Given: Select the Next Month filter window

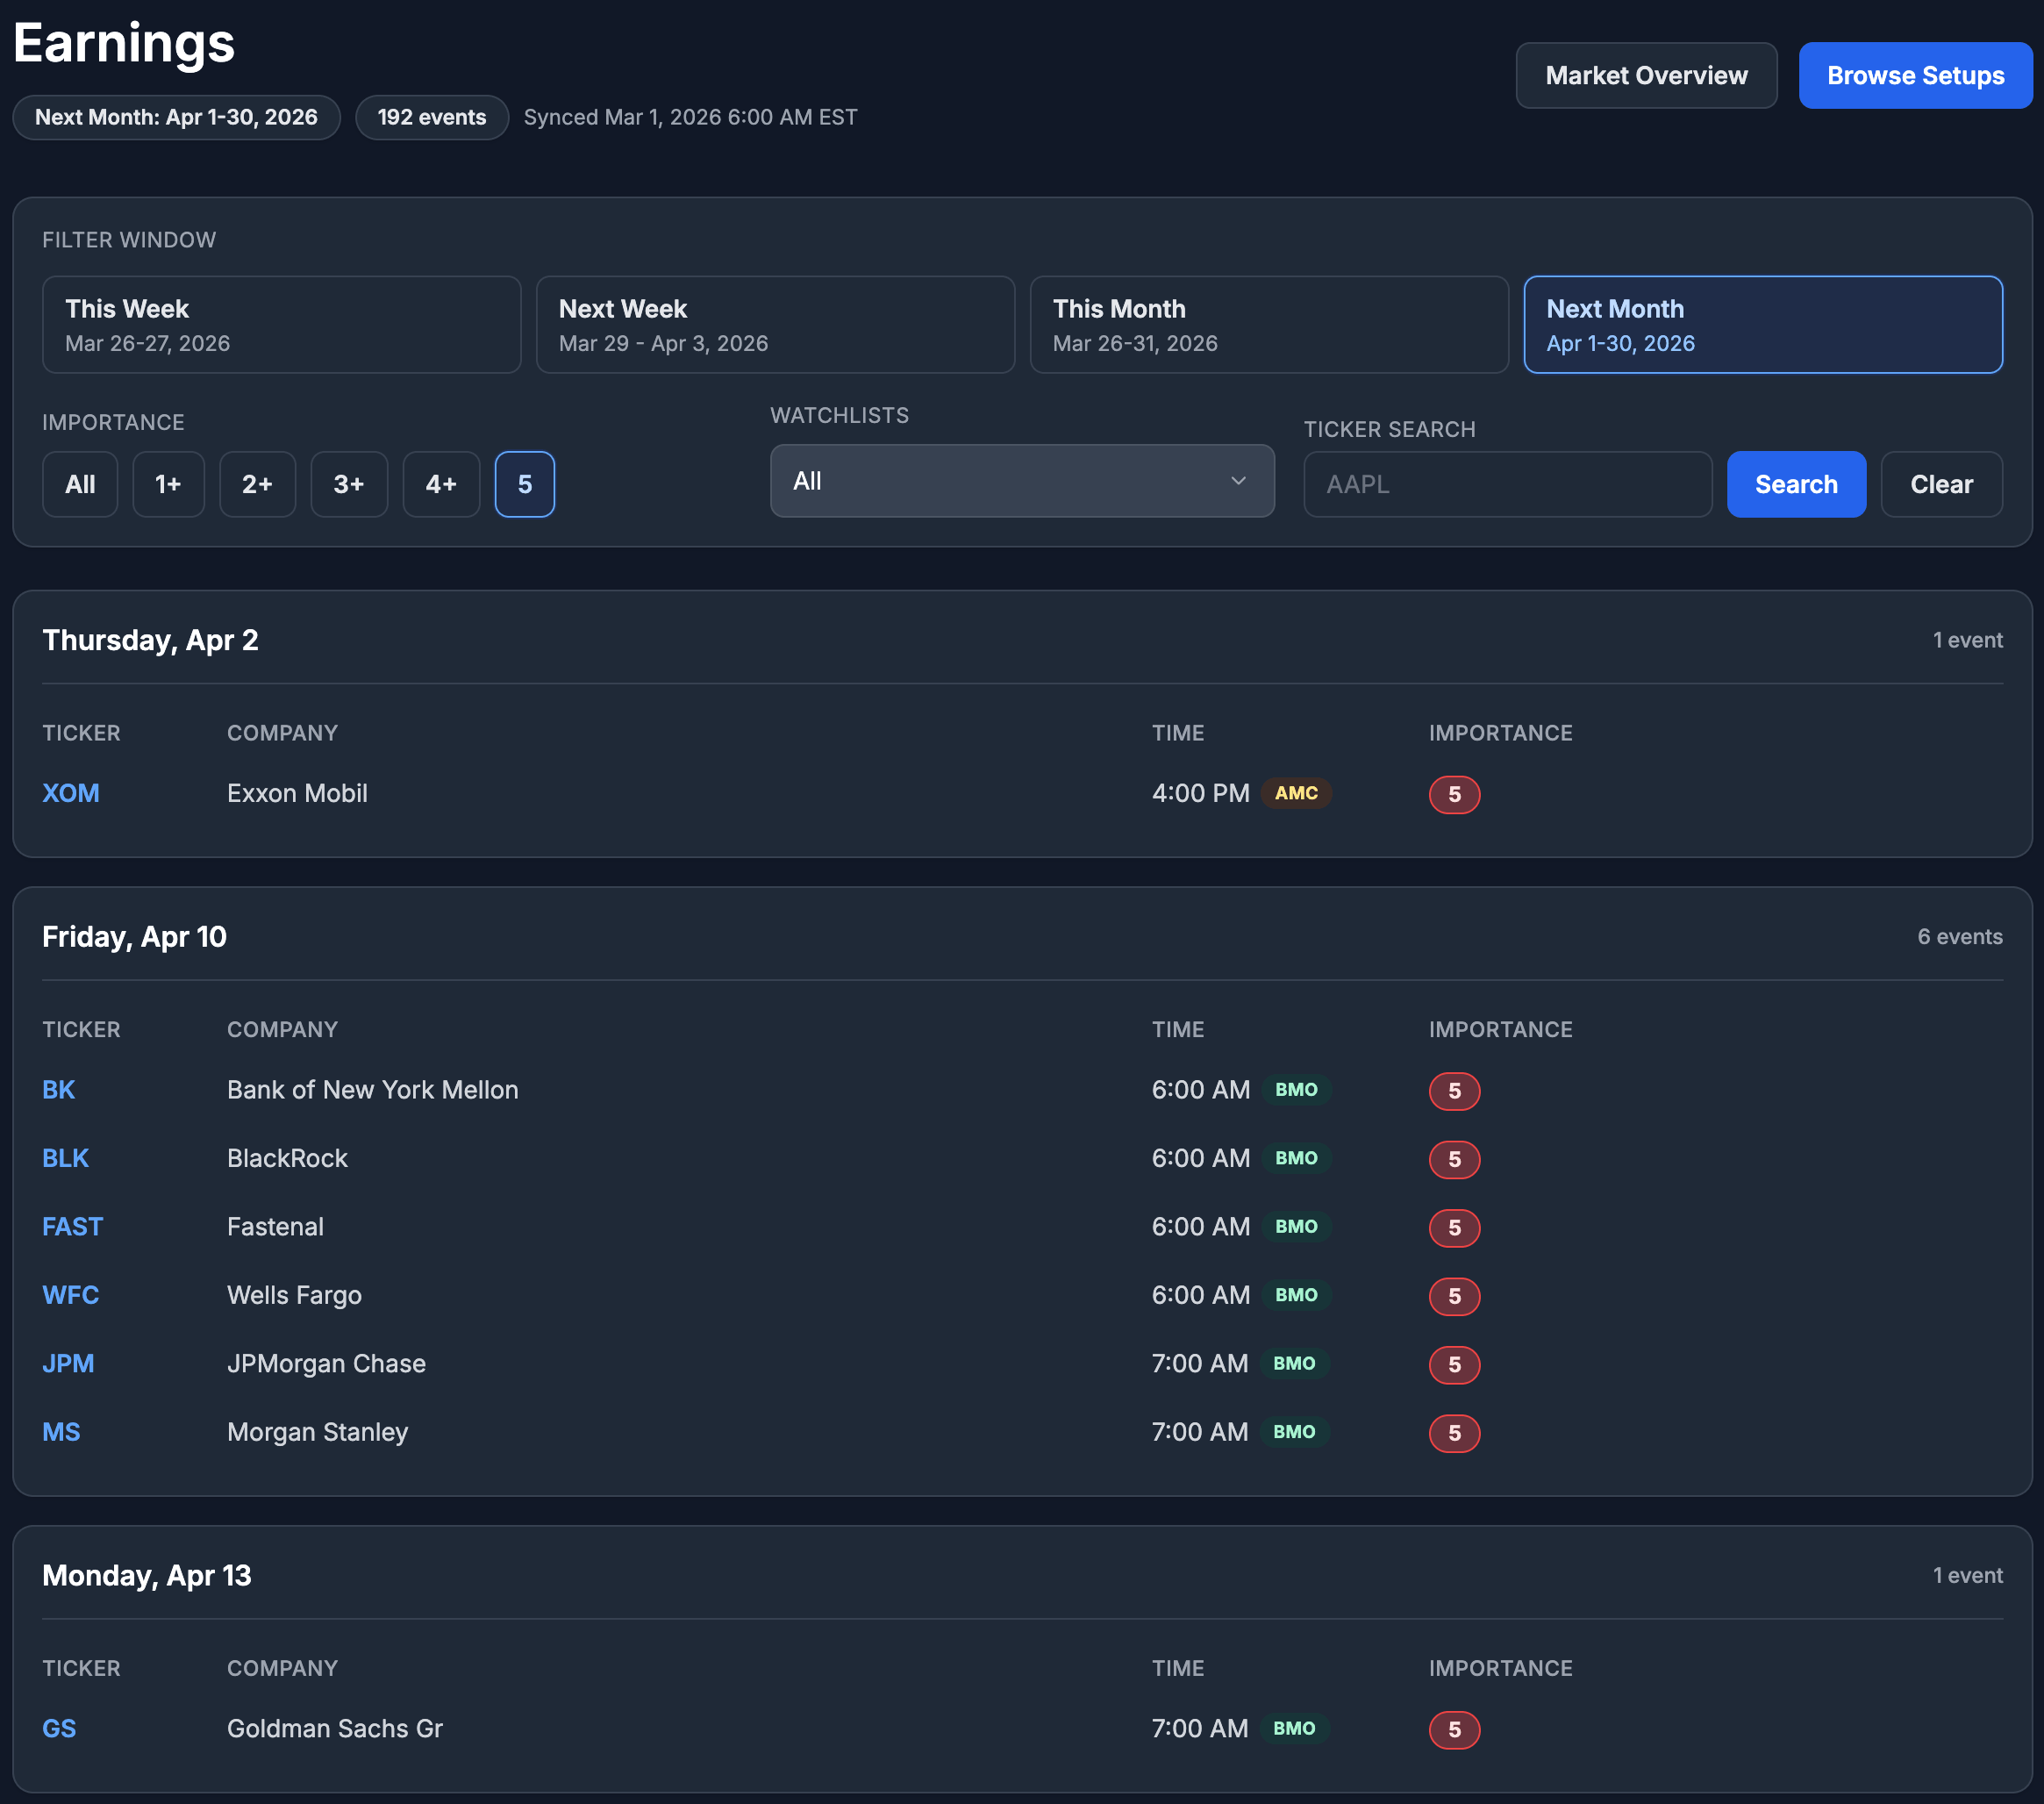Looking at the screenshot, I should tap(1762, 325).
